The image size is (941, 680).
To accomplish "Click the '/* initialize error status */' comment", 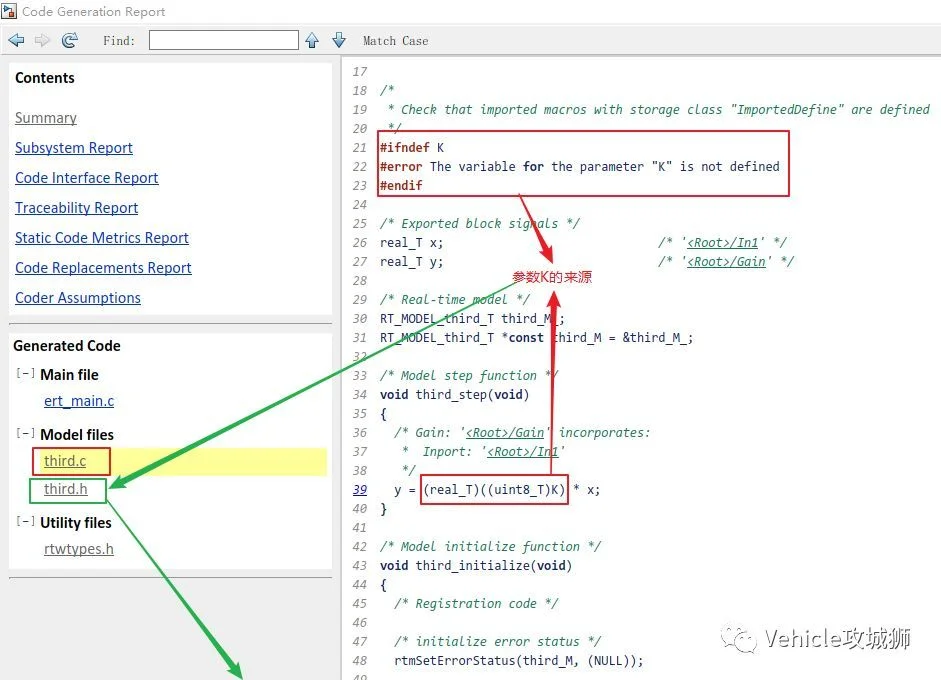I will click(x=497, y=642).
